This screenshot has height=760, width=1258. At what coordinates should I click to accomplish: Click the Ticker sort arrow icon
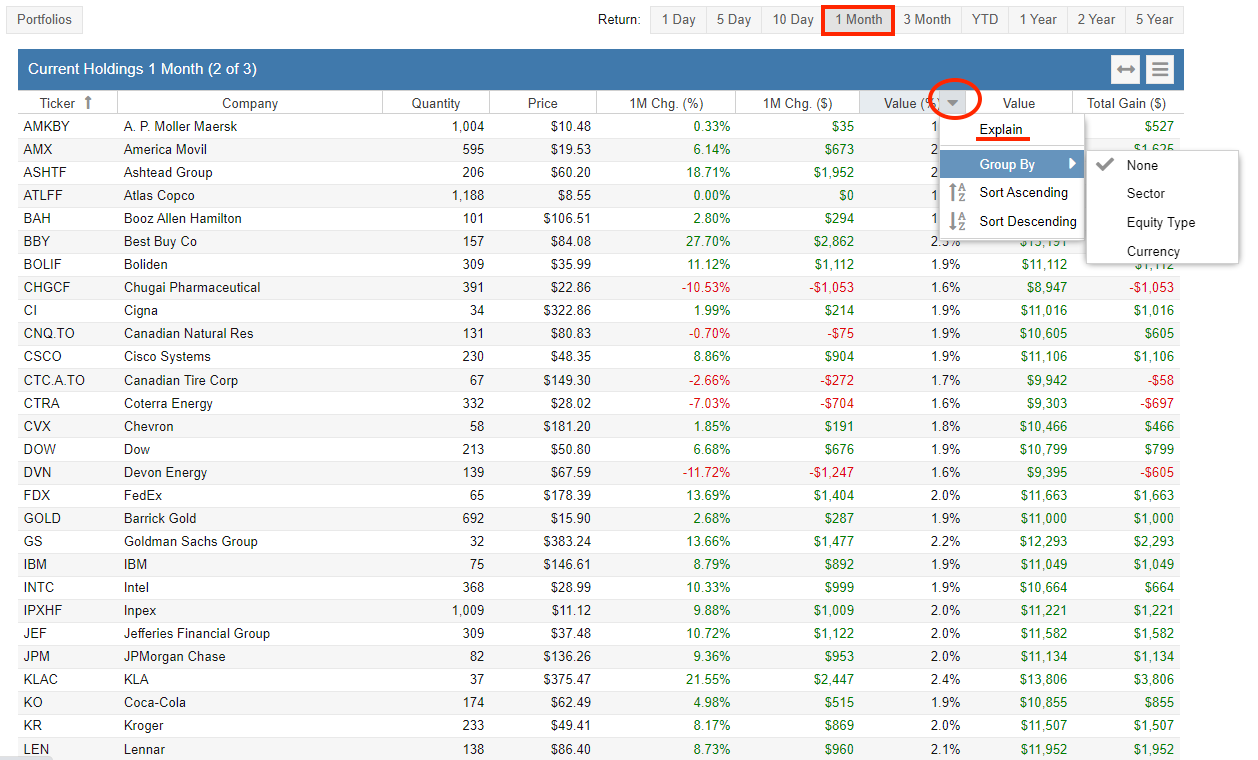click(88, 103)
